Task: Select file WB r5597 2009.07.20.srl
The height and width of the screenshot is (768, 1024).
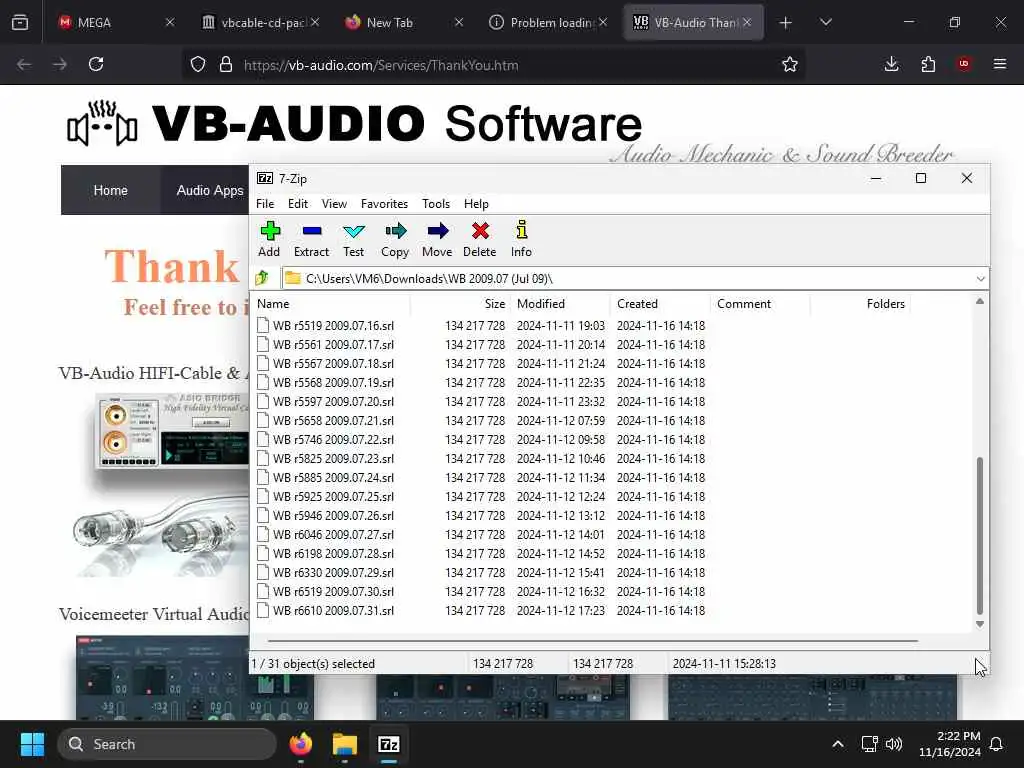Action: [325, 402]
